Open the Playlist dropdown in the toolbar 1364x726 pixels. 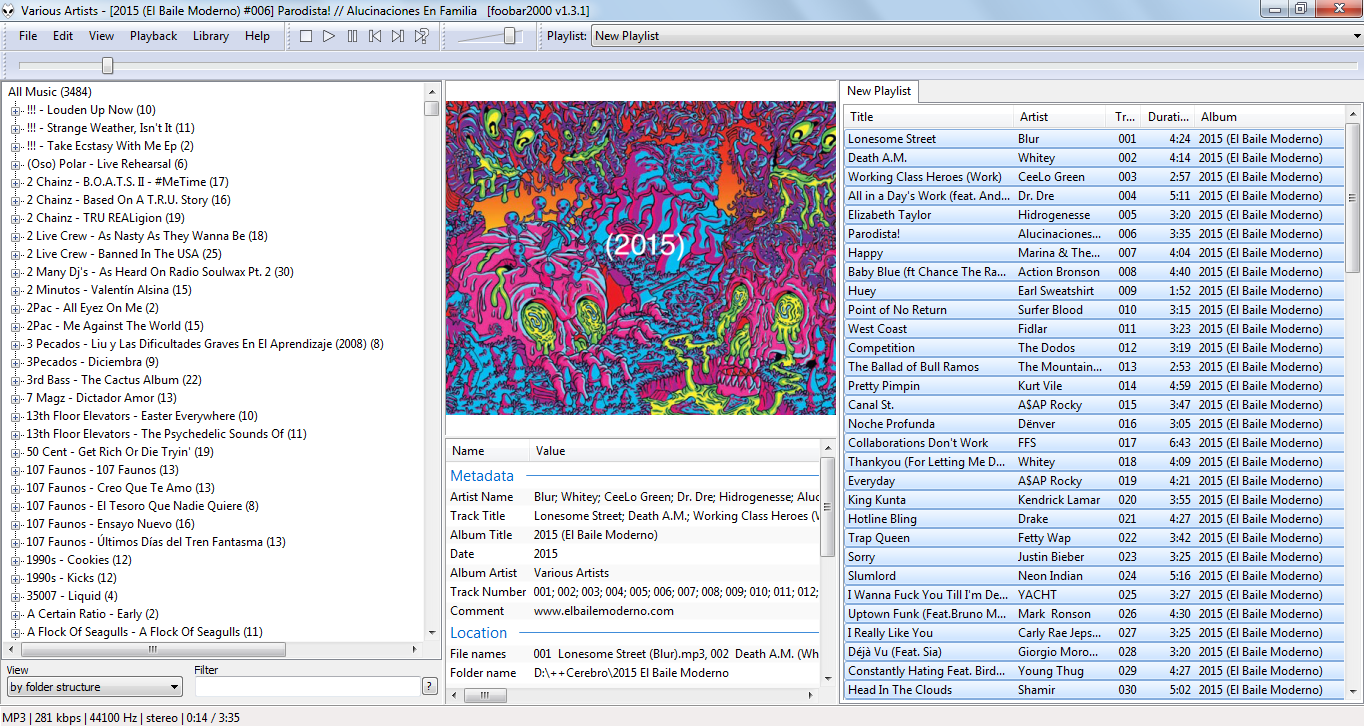click(x=1355, y=36)
